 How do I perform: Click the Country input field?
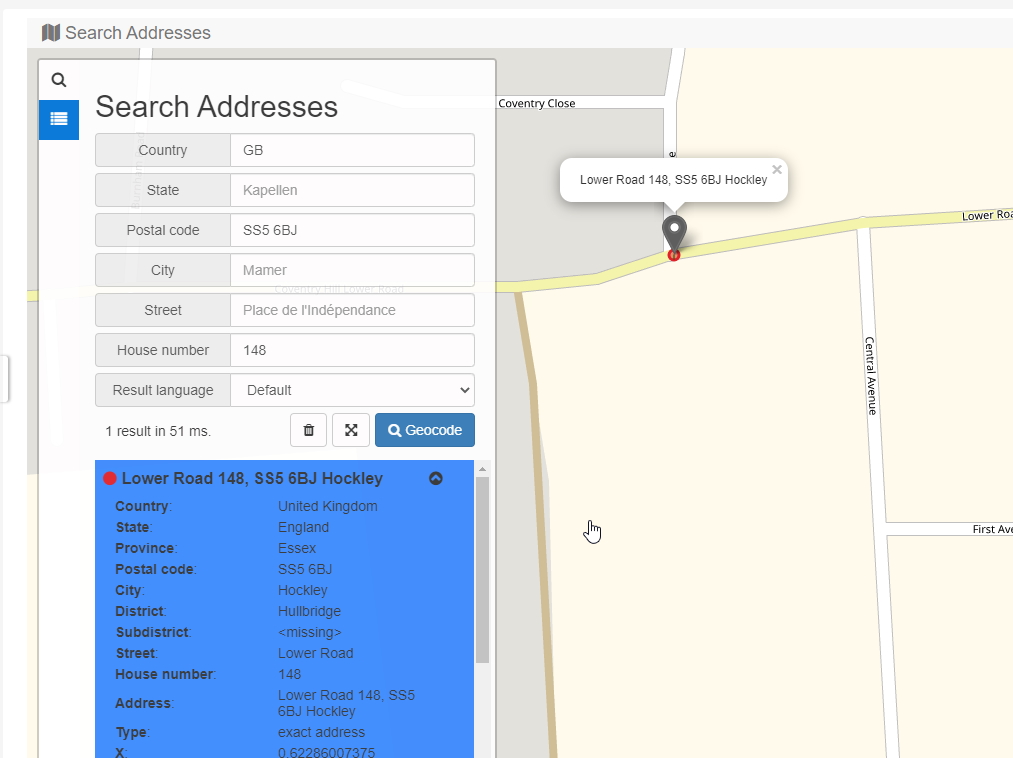point(352,150)
